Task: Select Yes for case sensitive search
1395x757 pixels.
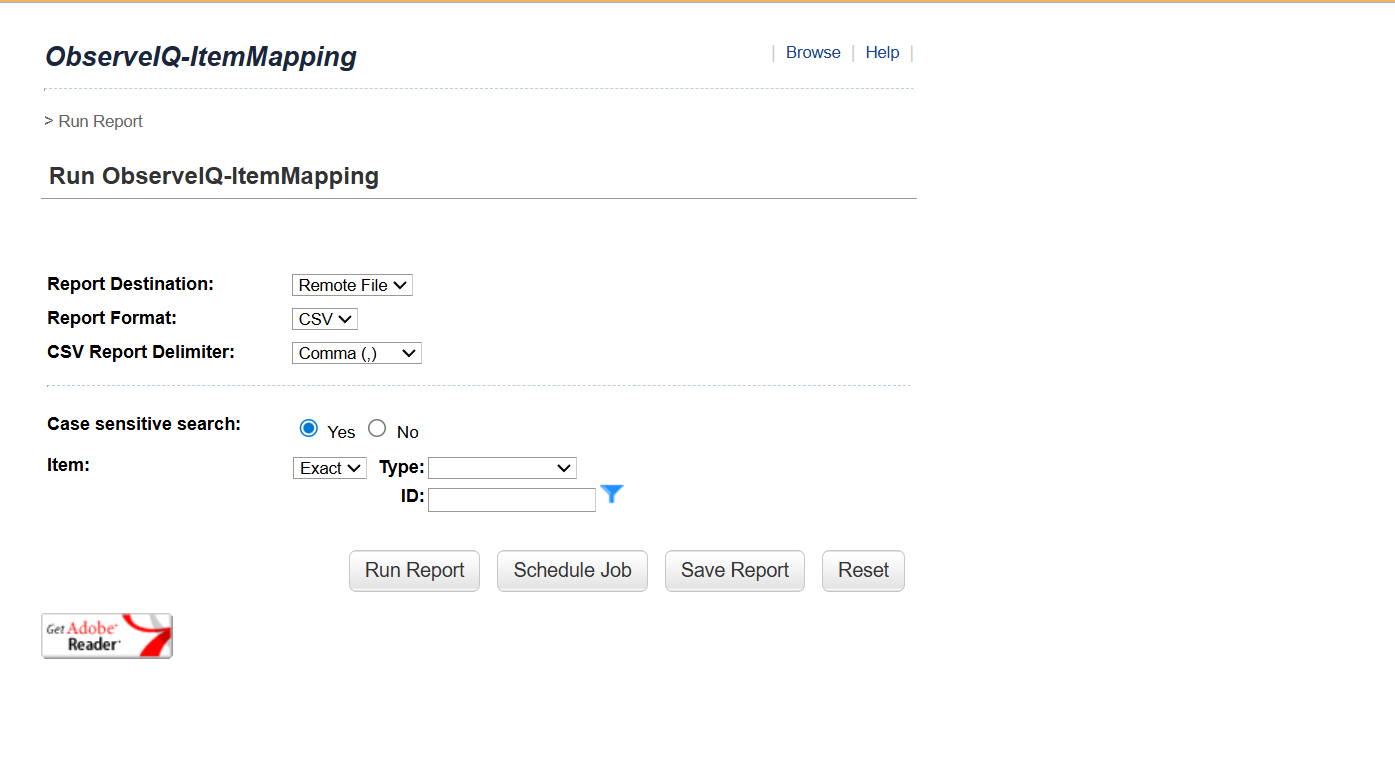Action: pos(309,429)
